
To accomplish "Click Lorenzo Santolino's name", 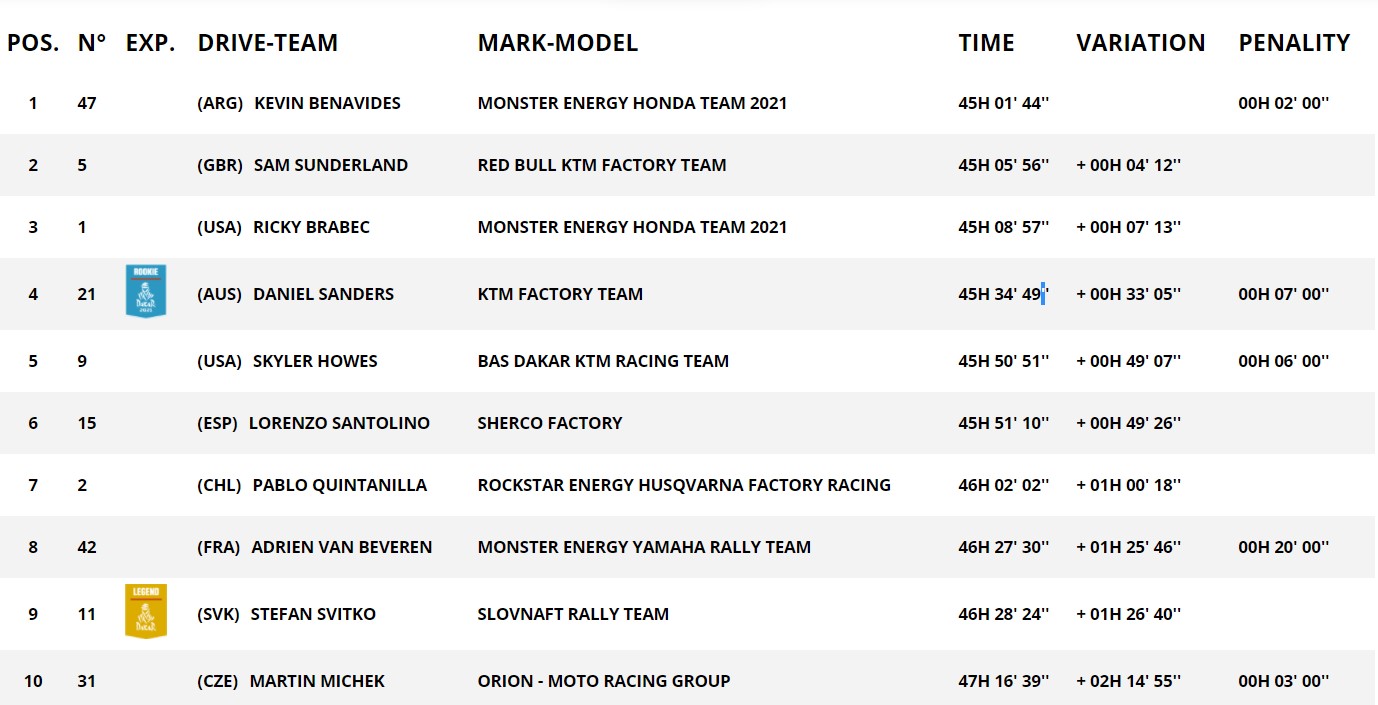I will (x=339, y=423).
